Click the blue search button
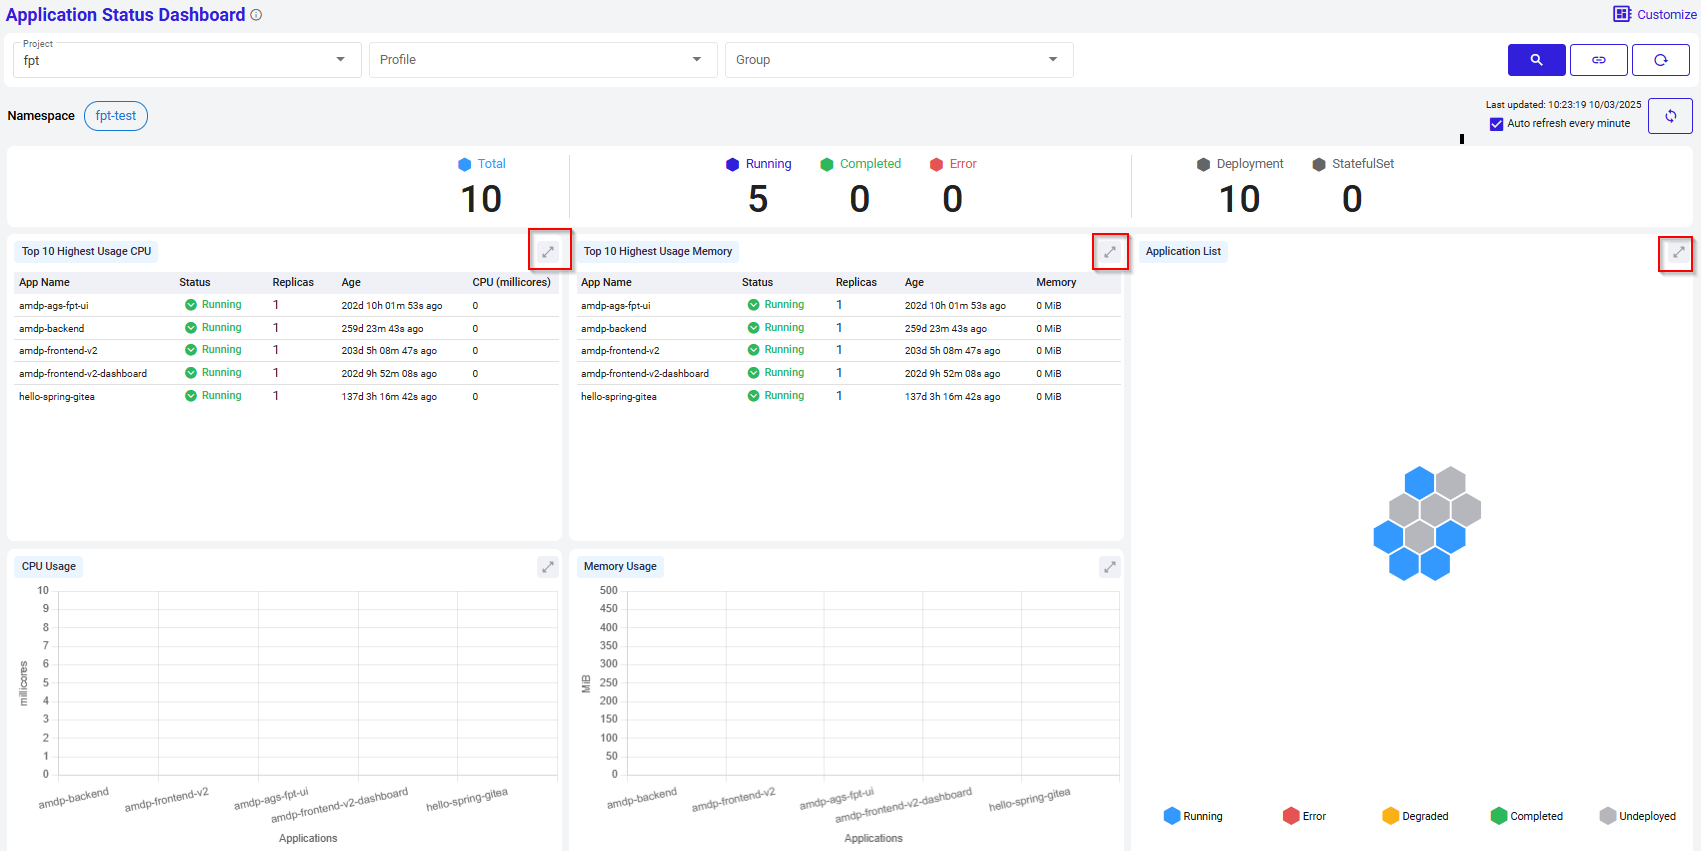 point(1536,60)
